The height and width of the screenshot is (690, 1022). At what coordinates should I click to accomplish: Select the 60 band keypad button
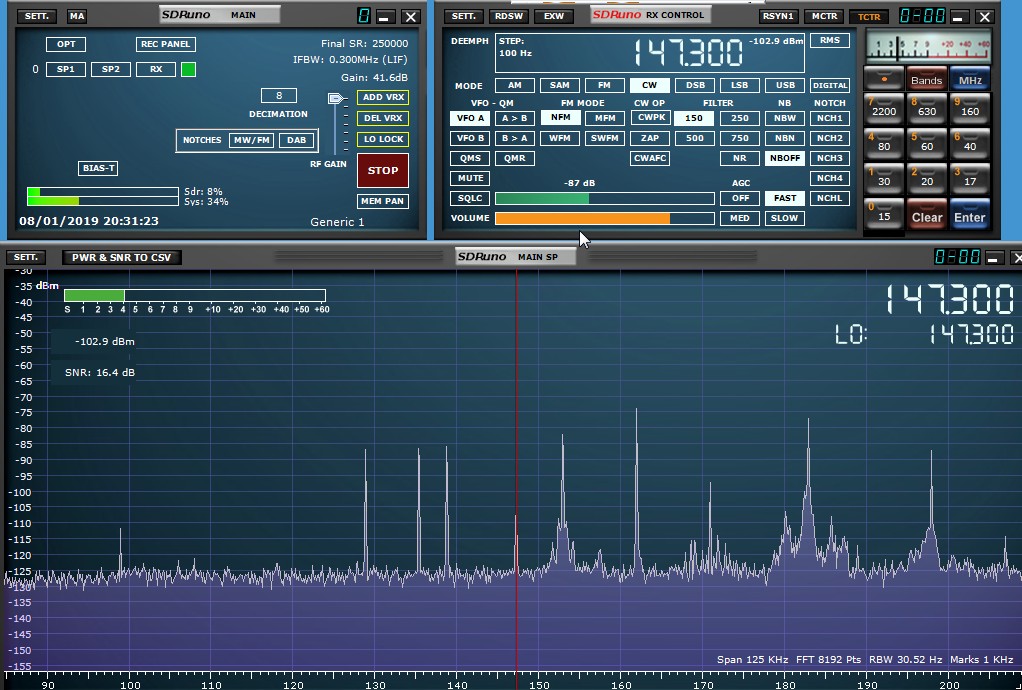point(927,143)
